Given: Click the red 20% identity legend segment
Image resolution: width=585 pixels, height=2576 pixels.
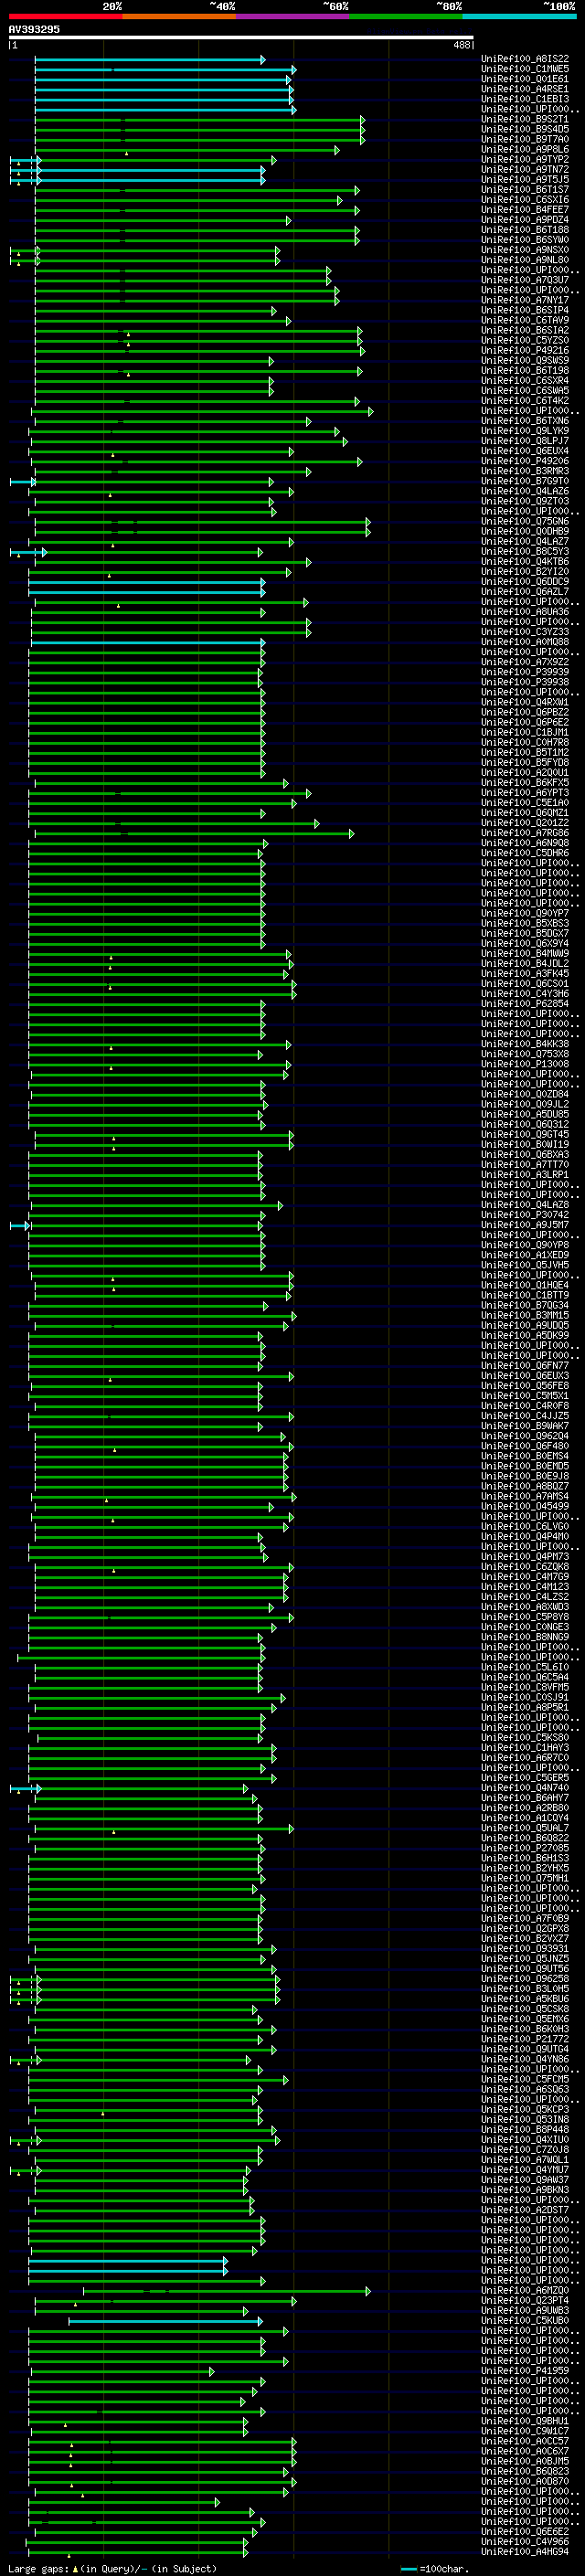Looking at the screenshot, I should 65,16.
